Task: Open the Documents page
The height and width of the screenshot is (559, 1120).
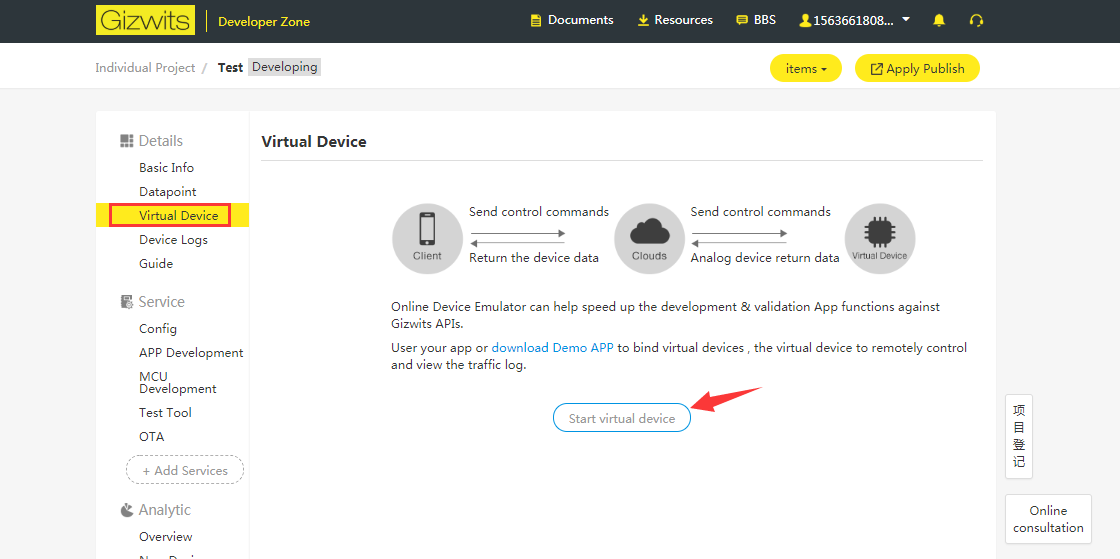Action: click(580, 20)
